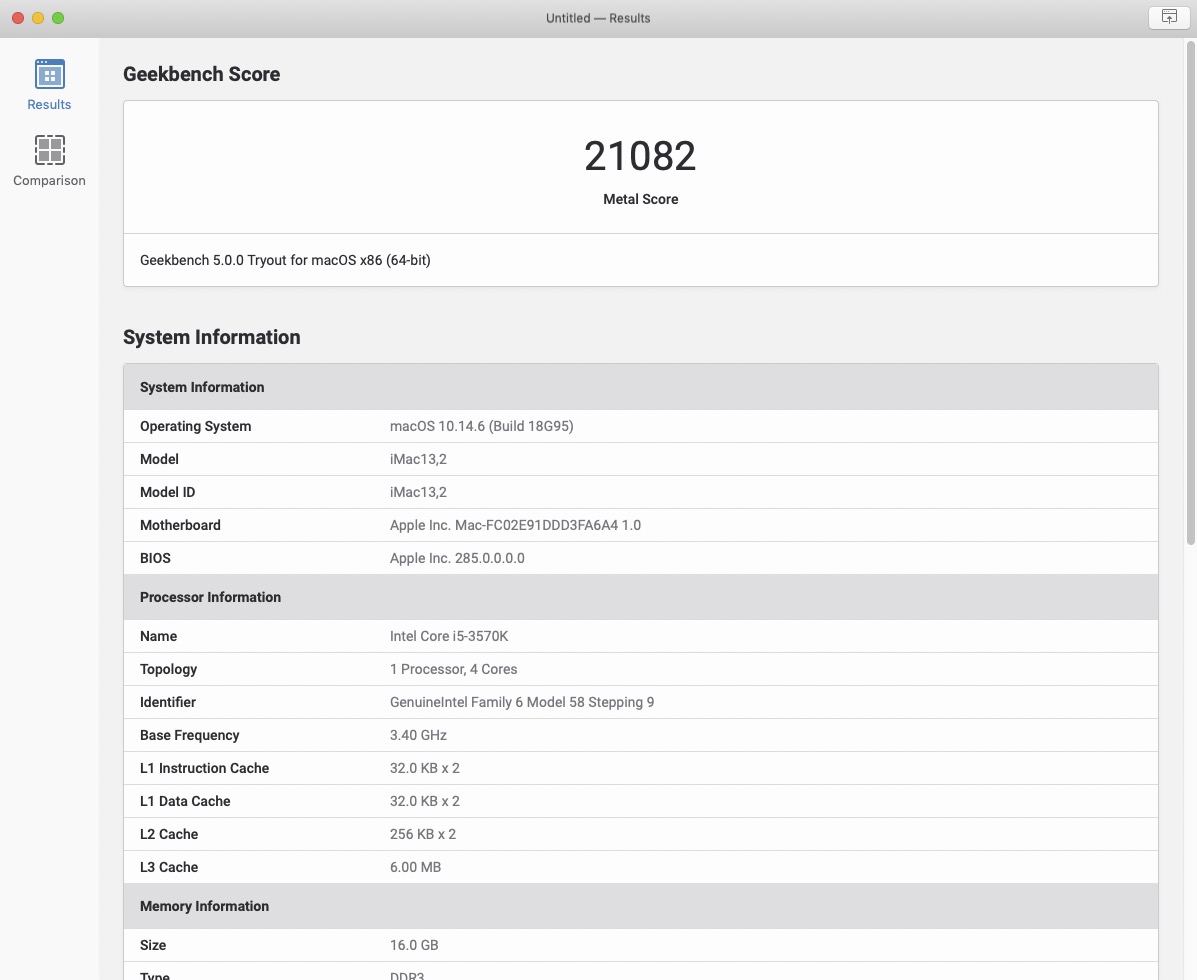Select the Geekbench 5.0.0 Tryout version text
Screen dimensions: 1197x980
(285, 260)
